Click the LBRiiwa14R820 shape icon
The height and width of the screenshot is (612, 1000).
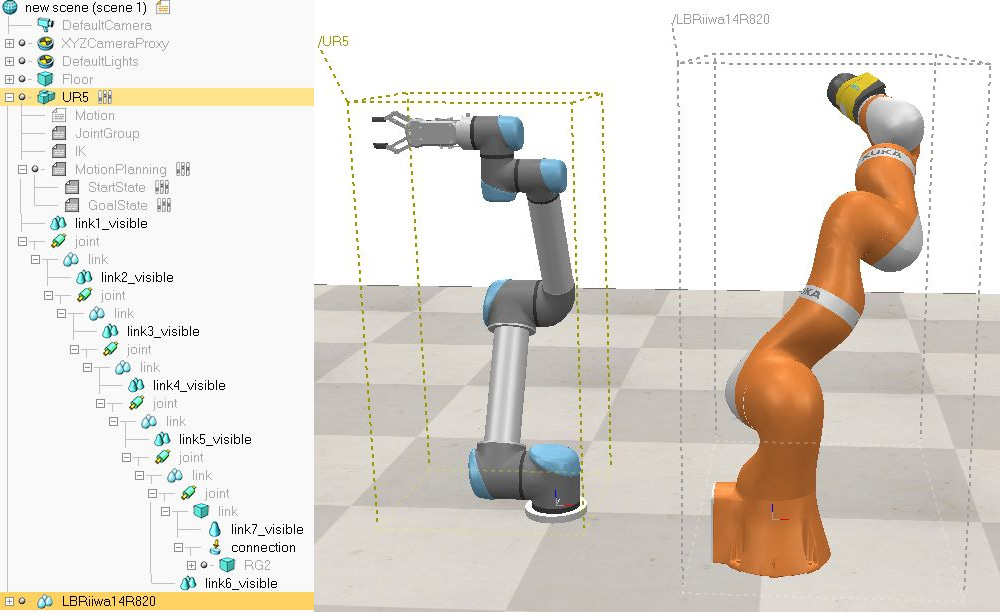pyautogui.click(x=45, y=601)
